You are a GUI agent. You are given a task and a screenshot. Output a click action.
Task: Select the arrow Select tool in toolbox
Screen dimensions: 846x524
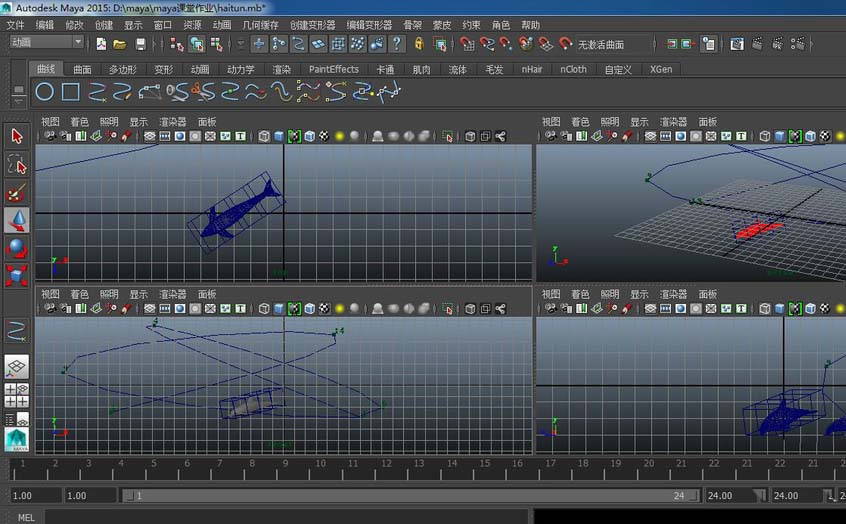(x=17, y=137)
